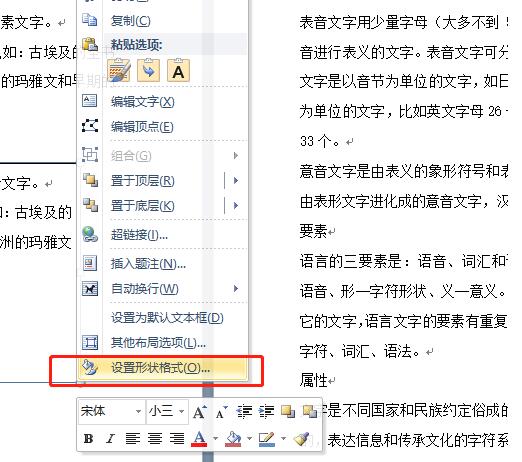Screen dimensions: 522x462
Task: Expand Send to Back submenu arrow
Action: [x=236, y=206]
